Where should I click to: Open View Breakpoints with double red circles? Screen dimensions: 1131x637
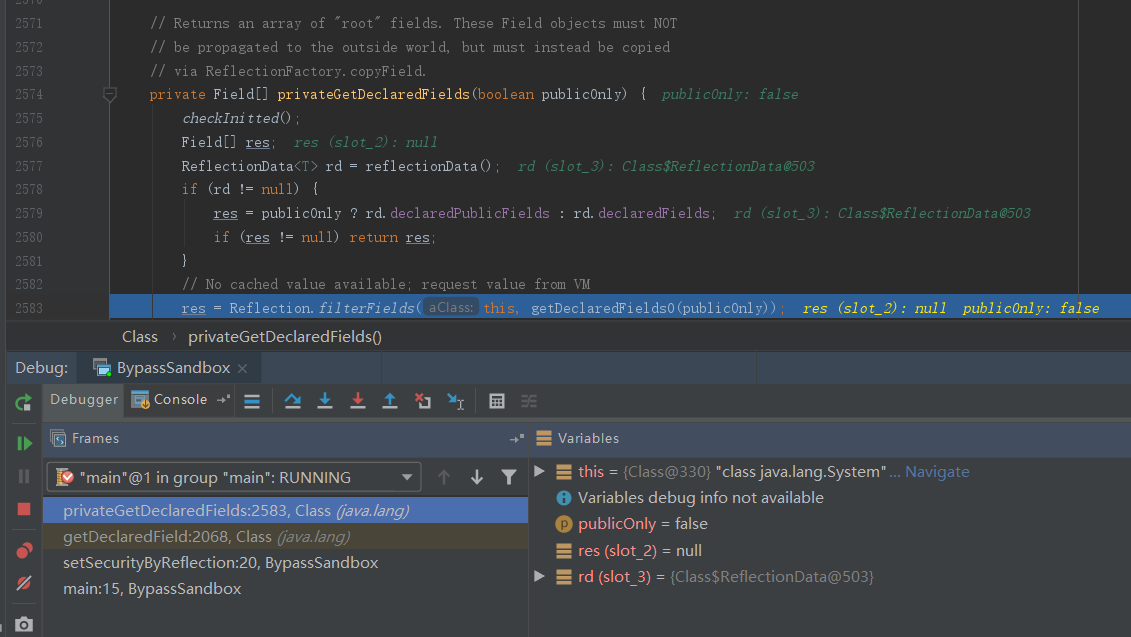(x=24, y=550)
